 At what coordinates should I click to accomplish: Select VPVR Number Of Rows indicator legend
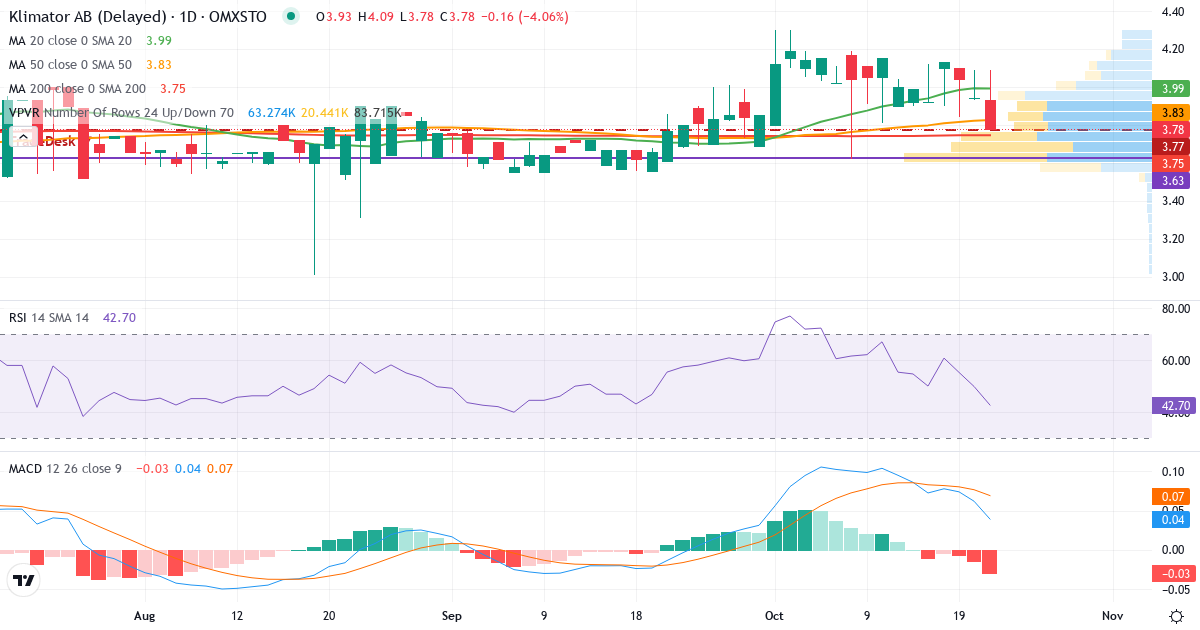click(121, 113)
